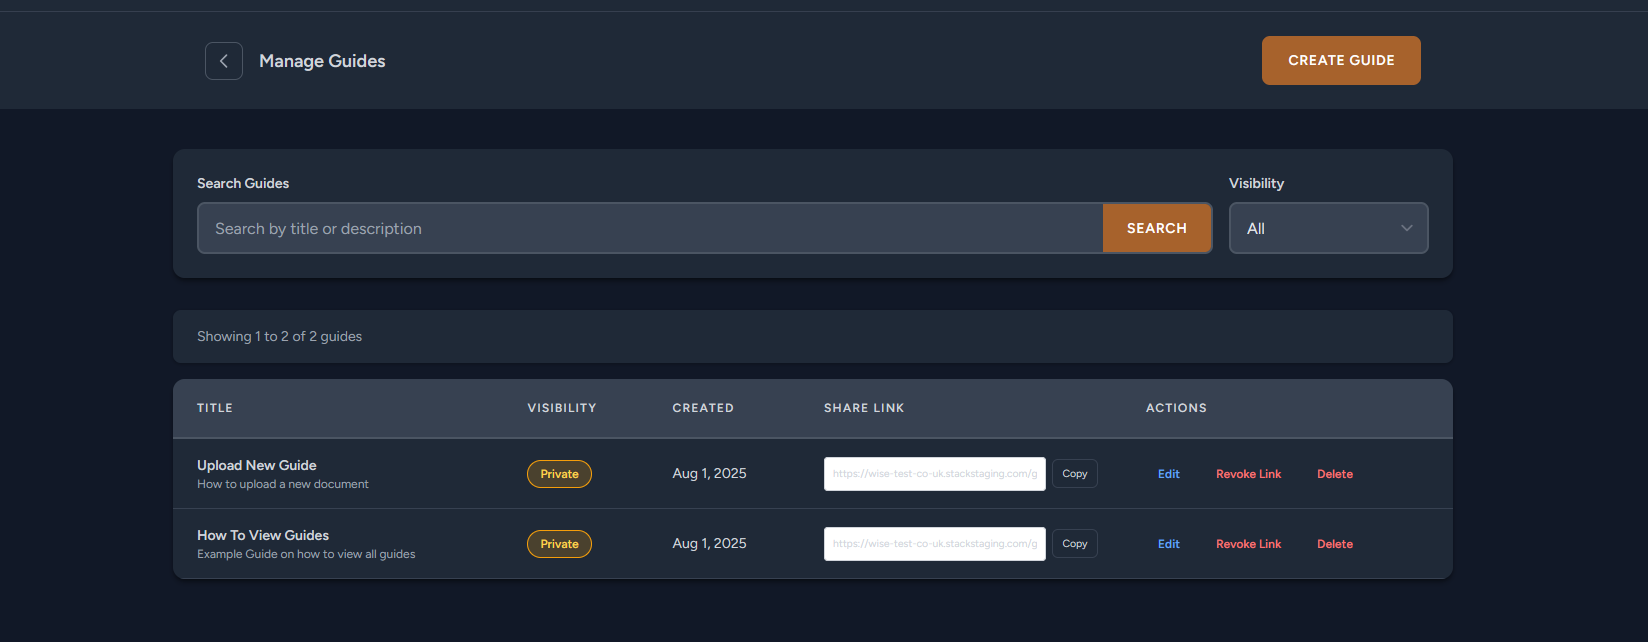The height and width of the screenshot is (642, 1648).
Task: Revoke link for How To View Guides
Action: point(1248,544)
